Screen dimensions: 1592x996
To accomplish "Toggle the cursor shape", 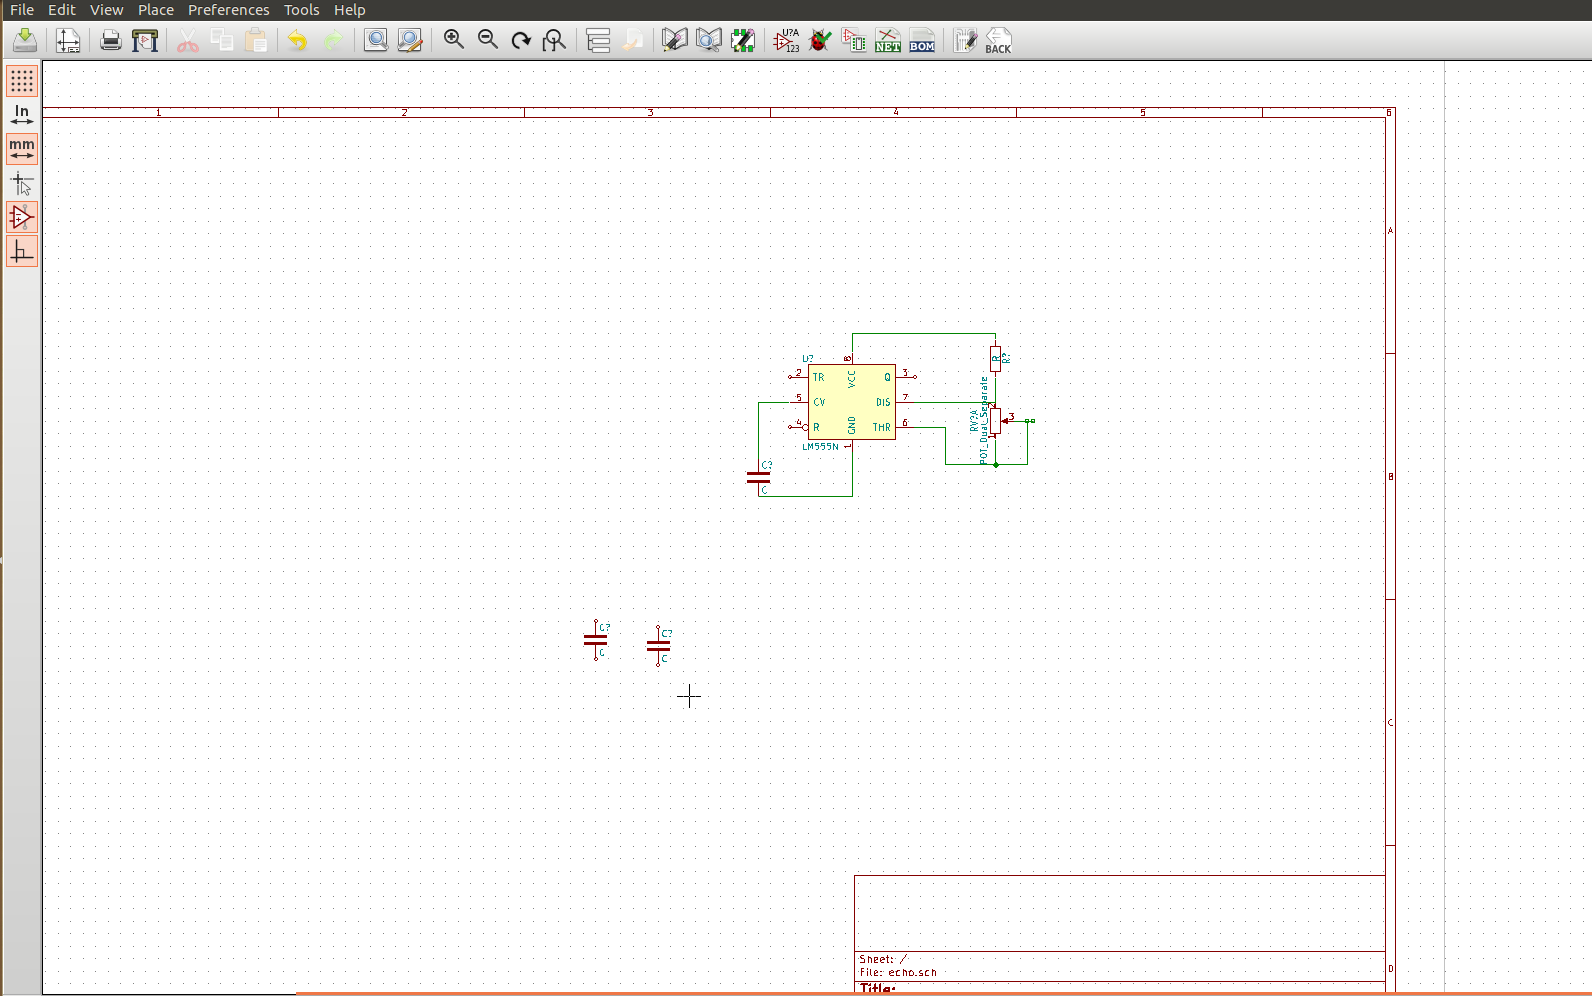I will click(x=22, y=184).
